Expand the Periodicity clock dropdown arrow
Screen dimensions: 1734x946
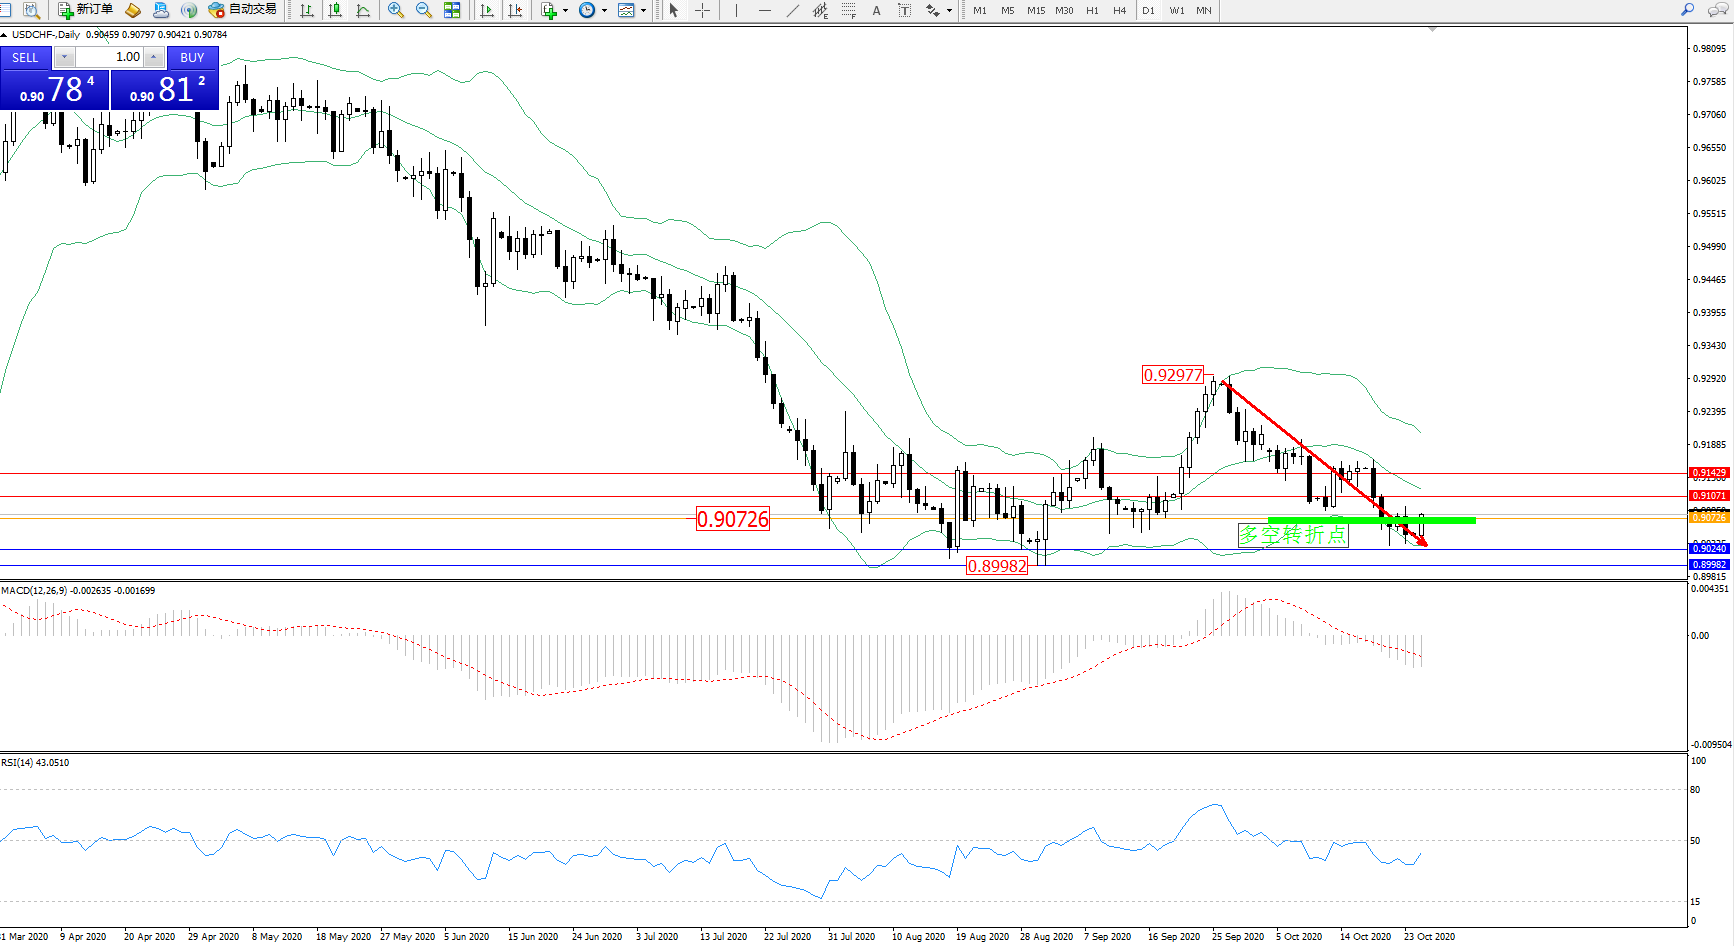pyautogui.click(x=604, y=11)
